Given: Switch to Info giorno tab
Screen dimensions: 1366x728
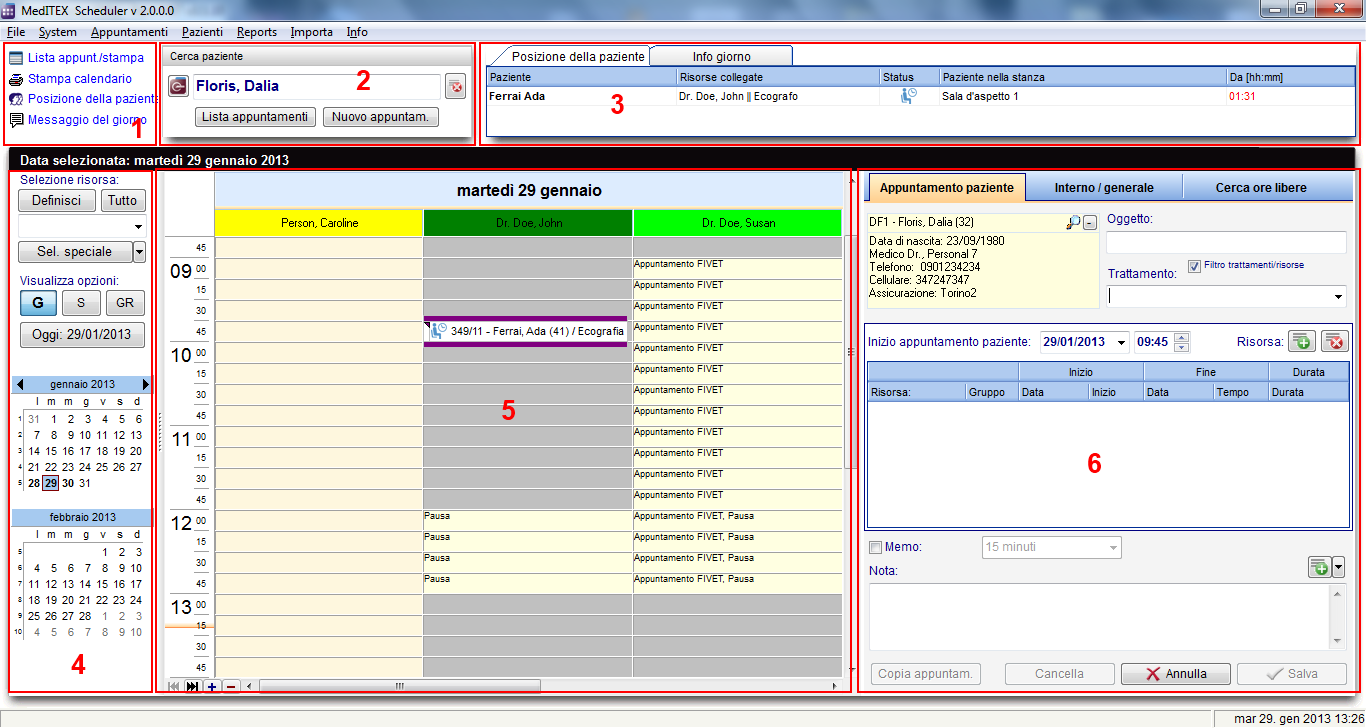Looking at the screenshot, I should click(x=722, y=56).
